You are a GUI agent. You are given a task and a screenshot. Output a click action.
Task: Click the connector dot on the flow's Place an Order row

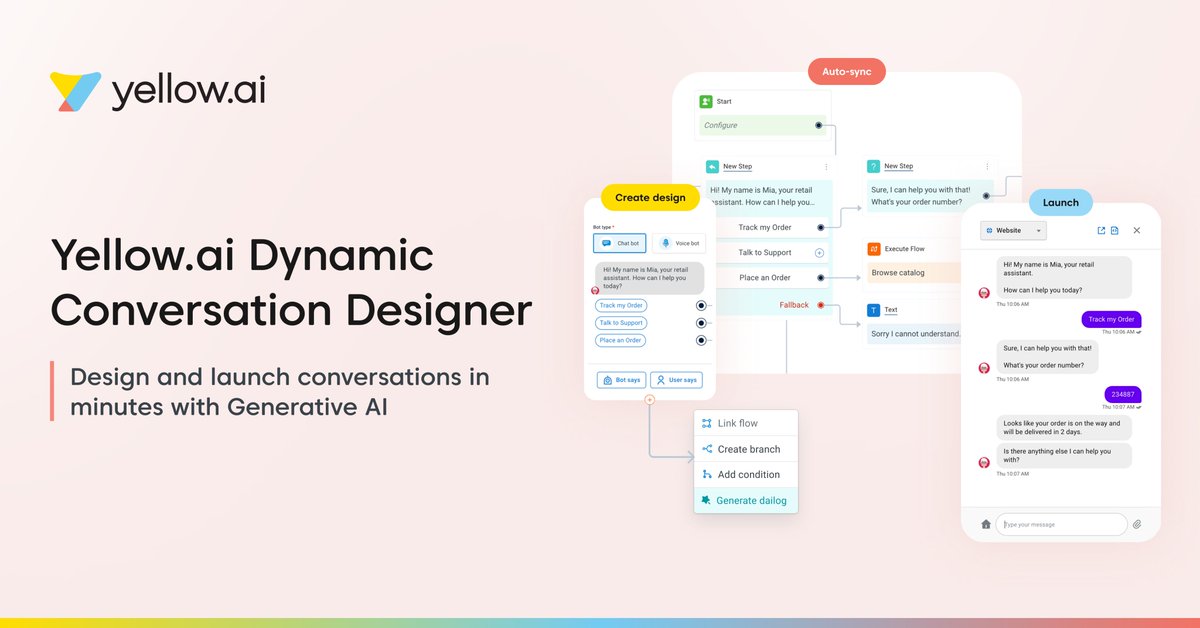[x=820, y=278]
